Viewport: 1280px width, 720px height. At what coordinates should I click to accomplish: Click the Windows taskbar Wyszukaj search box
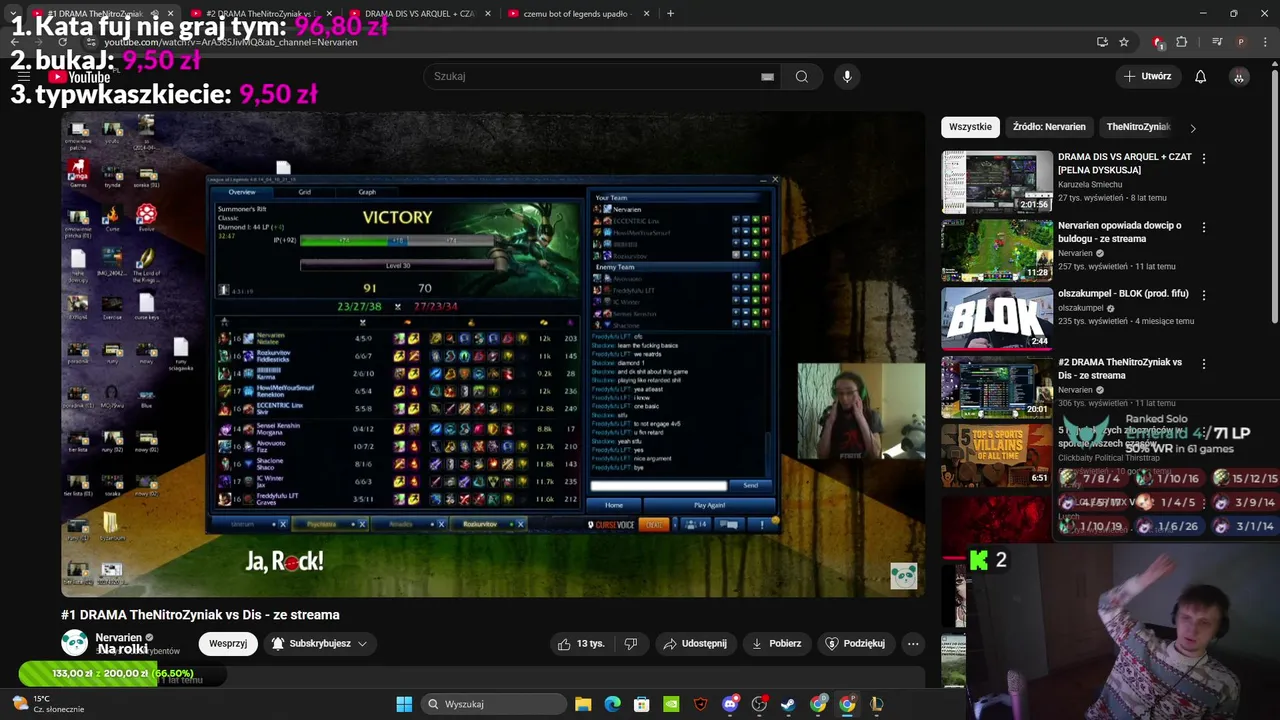494,704
